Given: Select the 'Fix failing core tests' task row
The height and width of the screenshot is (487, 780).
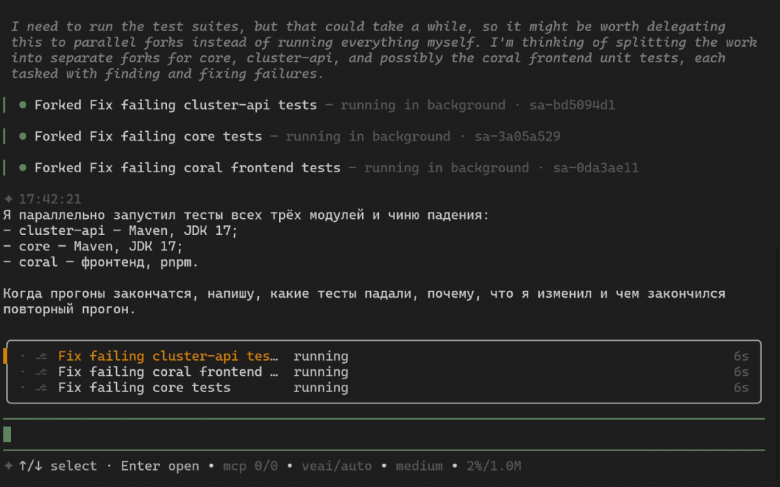Looking at the screenshot, I should click(384, 388).
